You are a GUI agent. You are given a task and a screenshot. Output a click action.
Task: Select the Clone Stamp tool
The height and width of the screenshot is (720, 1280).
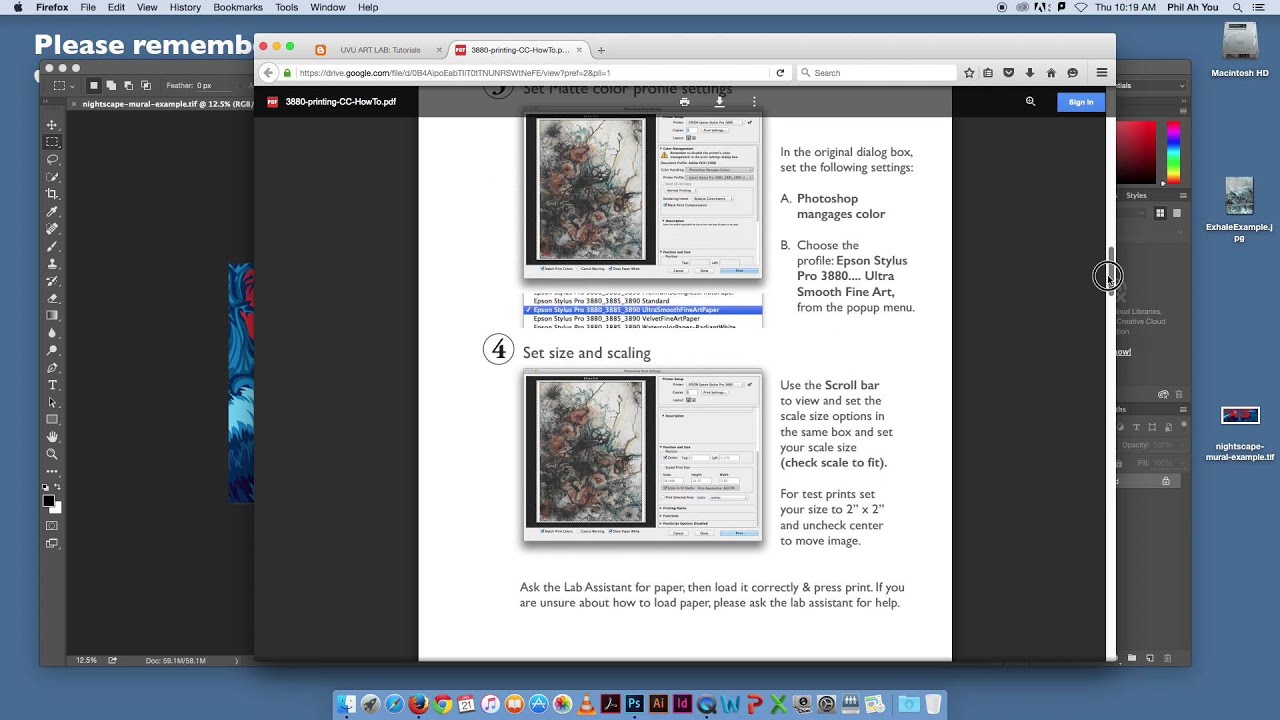point(52,264)
